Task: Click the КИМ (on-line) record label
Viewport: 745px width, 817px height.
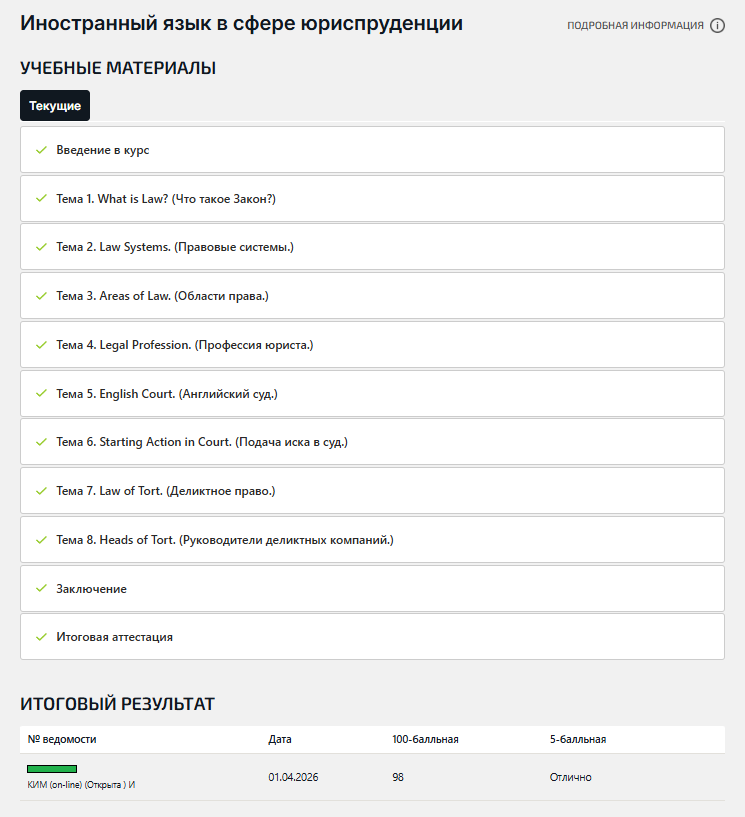Action: click(x=81, y=785)
